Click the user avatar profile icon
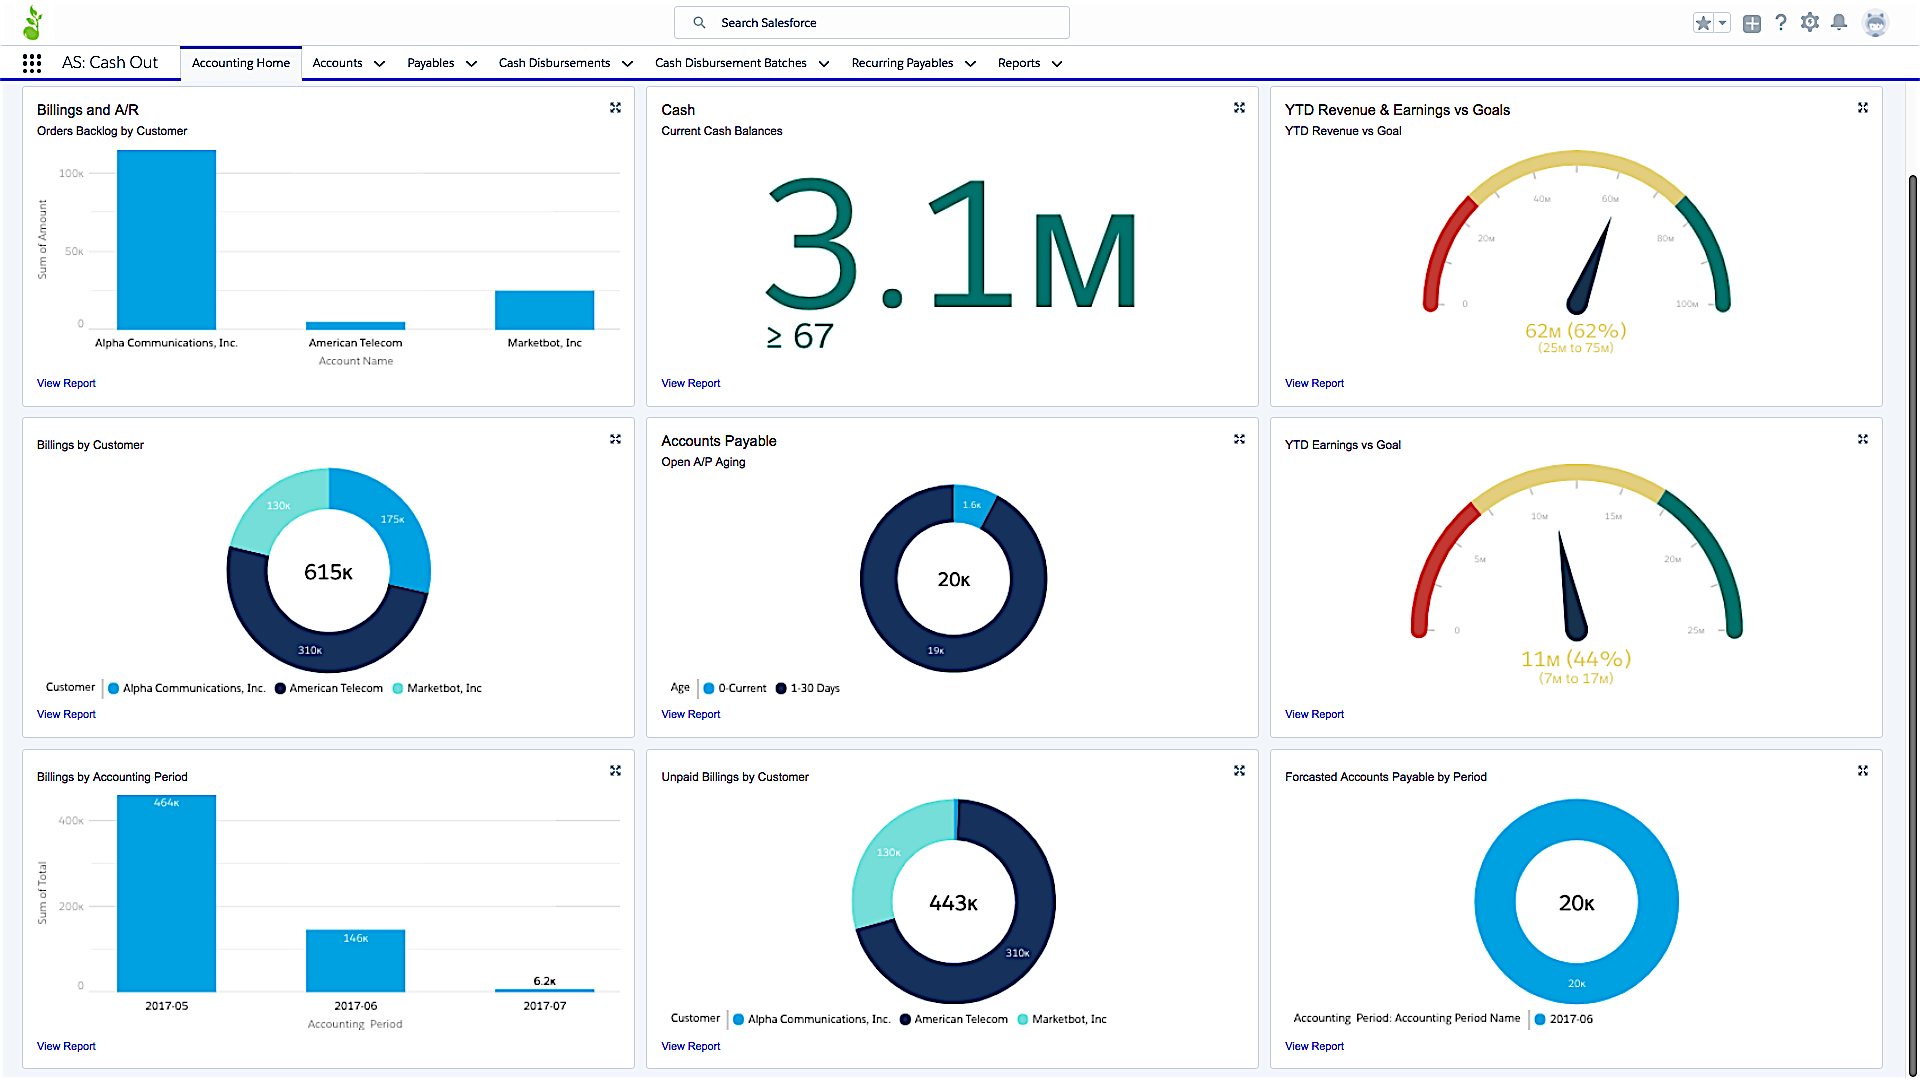 [x=1876, y=22]
